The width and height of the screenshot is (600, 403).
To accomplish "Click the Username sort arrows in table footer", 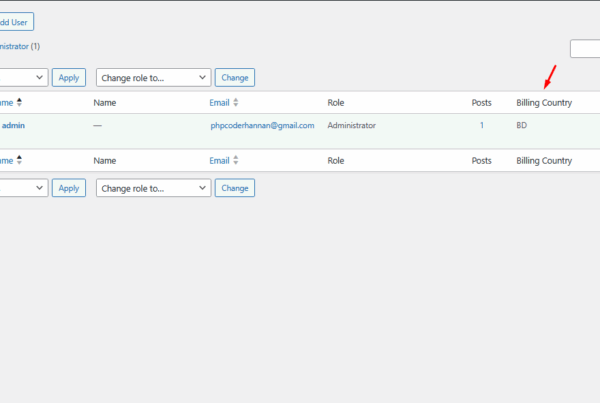I will tap(19, 160).
